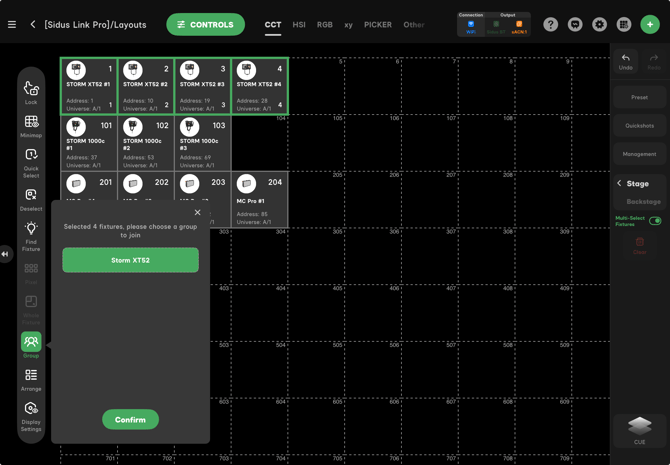The image size is (670, 465).
Task: Expand the left sidebar double-arrow handle
Action: (5, 254)
